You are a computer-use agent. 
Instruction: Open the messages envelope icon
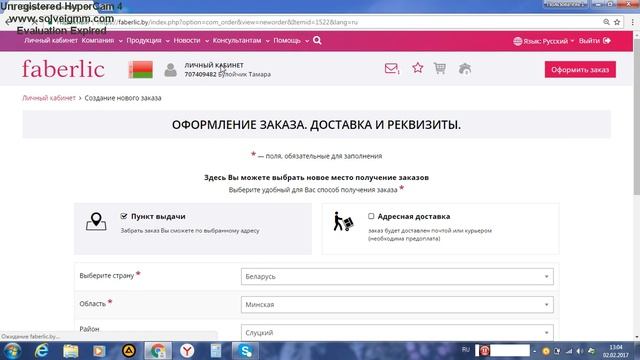coord(391,69)
